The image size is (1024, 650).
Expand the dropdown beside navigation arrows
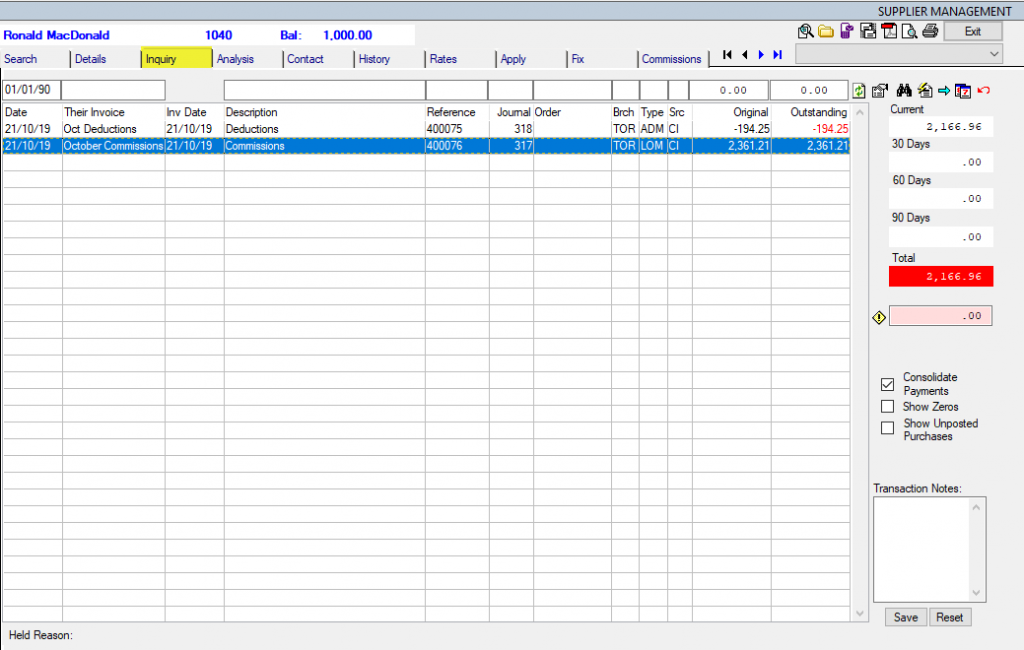(994, 54)
